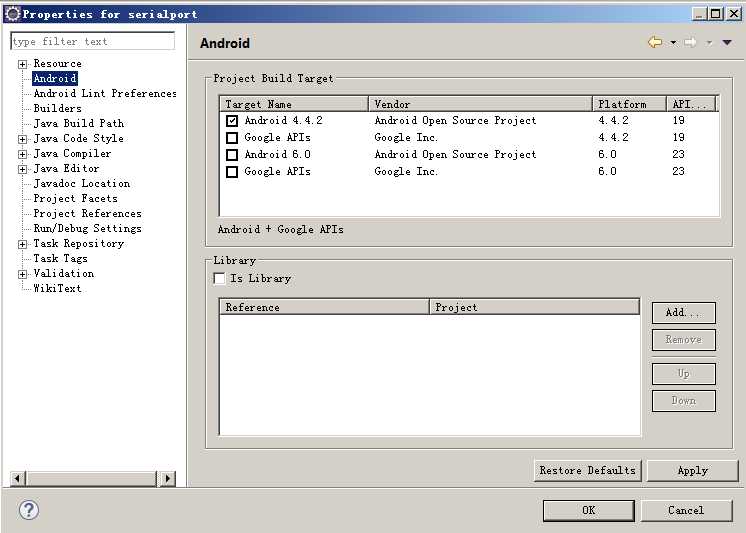Image resolution: width=746 pixels, height=533 pixels.
Task: Click the Down button
Action: [x=684, y=401]
